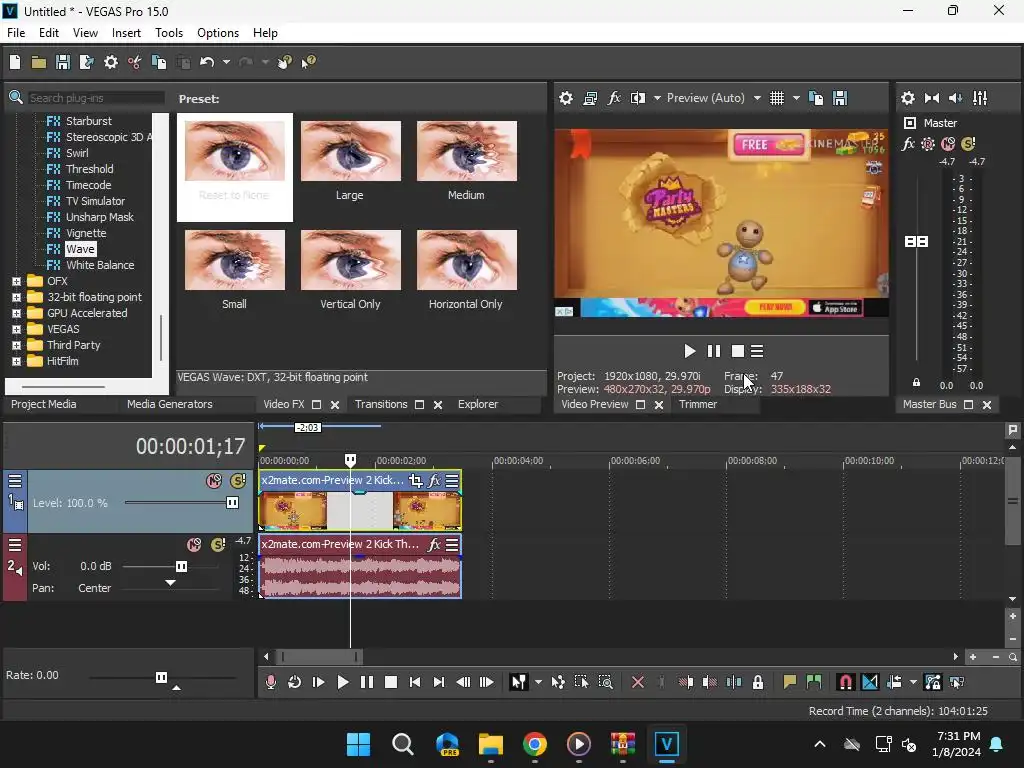Open Google Chrome from the taskbar
The image size is (1024, 768).
point(534,744)
